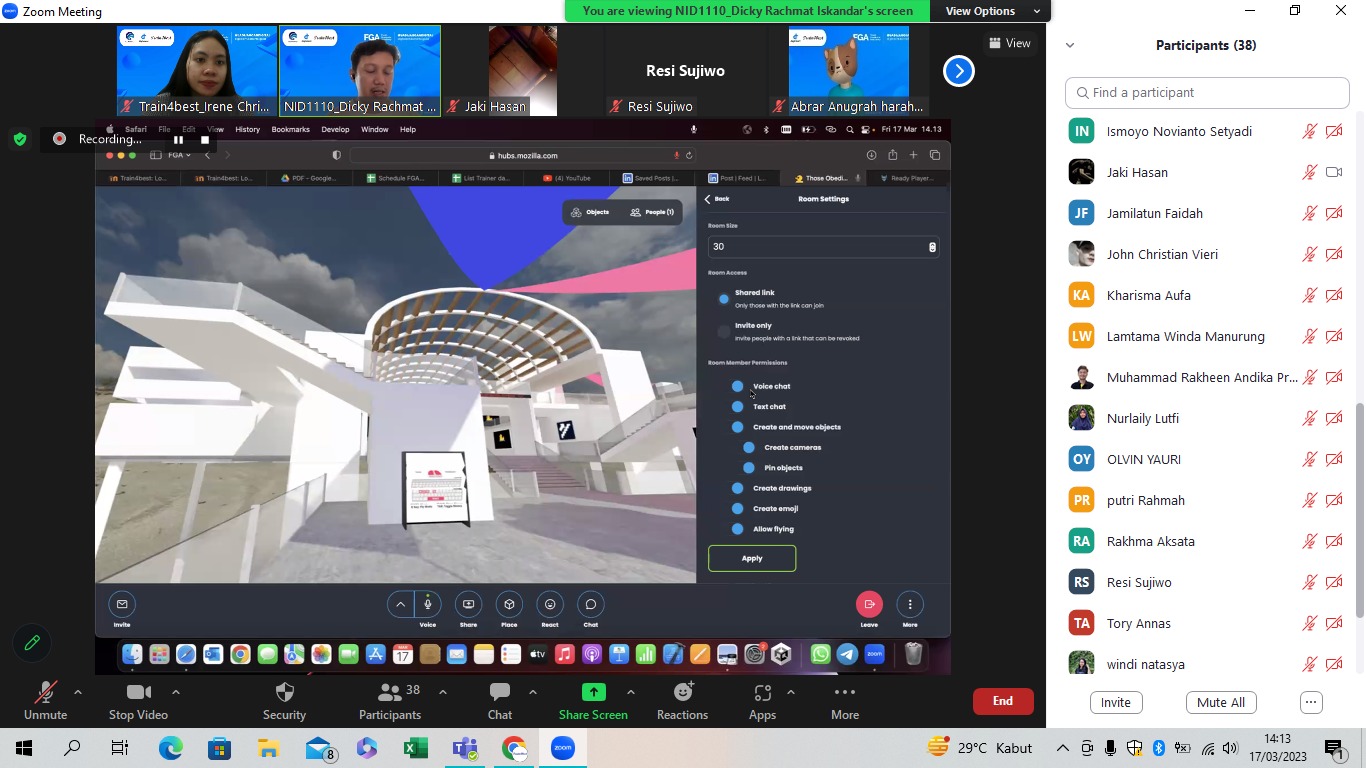Image resolution: width=1366 pixels, height=768 pixels.
Task: Click the React emoji icon in Hubs
Action: pyautogui.click(x=549, y=605)
